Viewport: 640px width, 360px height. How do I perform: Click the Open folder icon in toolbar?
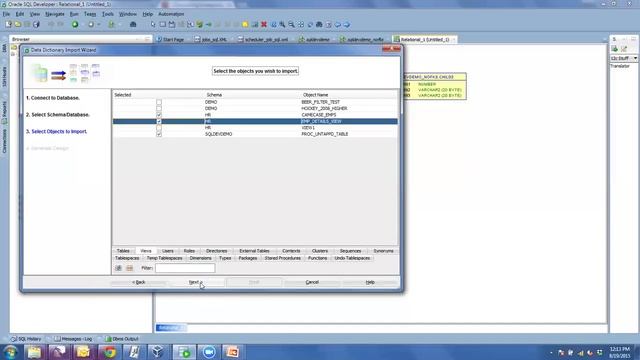click(18, 24)
